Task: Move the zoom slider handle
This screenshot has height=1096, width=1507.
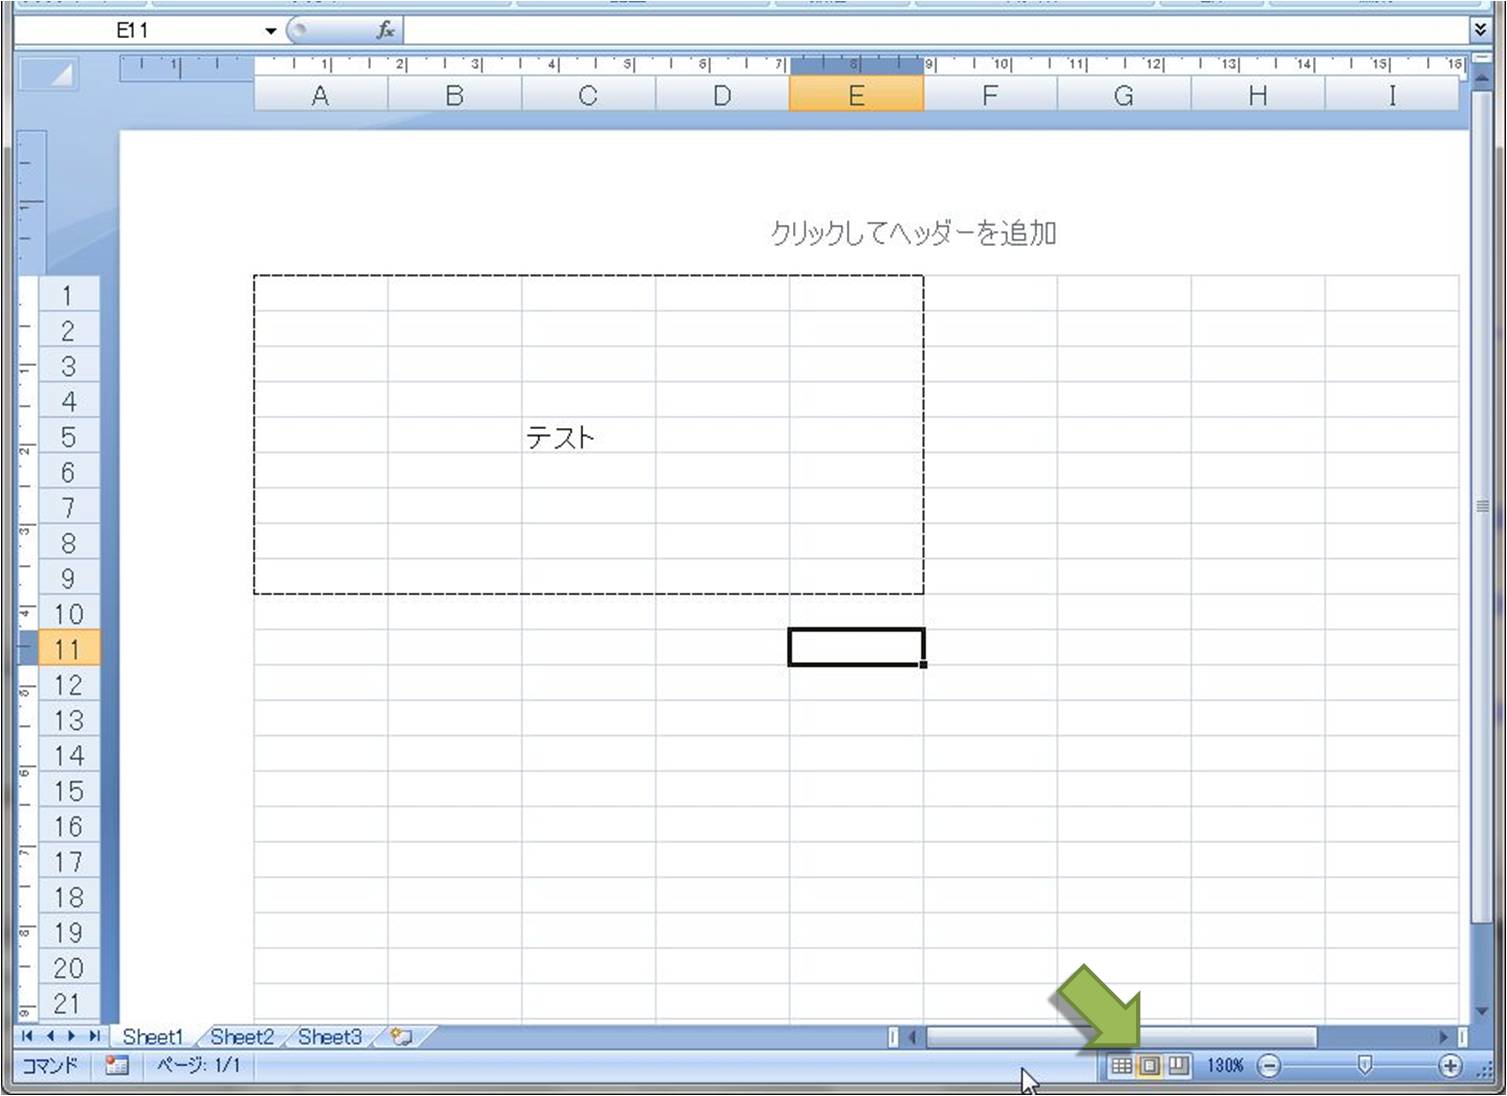Action: tap(1364, 1066)
